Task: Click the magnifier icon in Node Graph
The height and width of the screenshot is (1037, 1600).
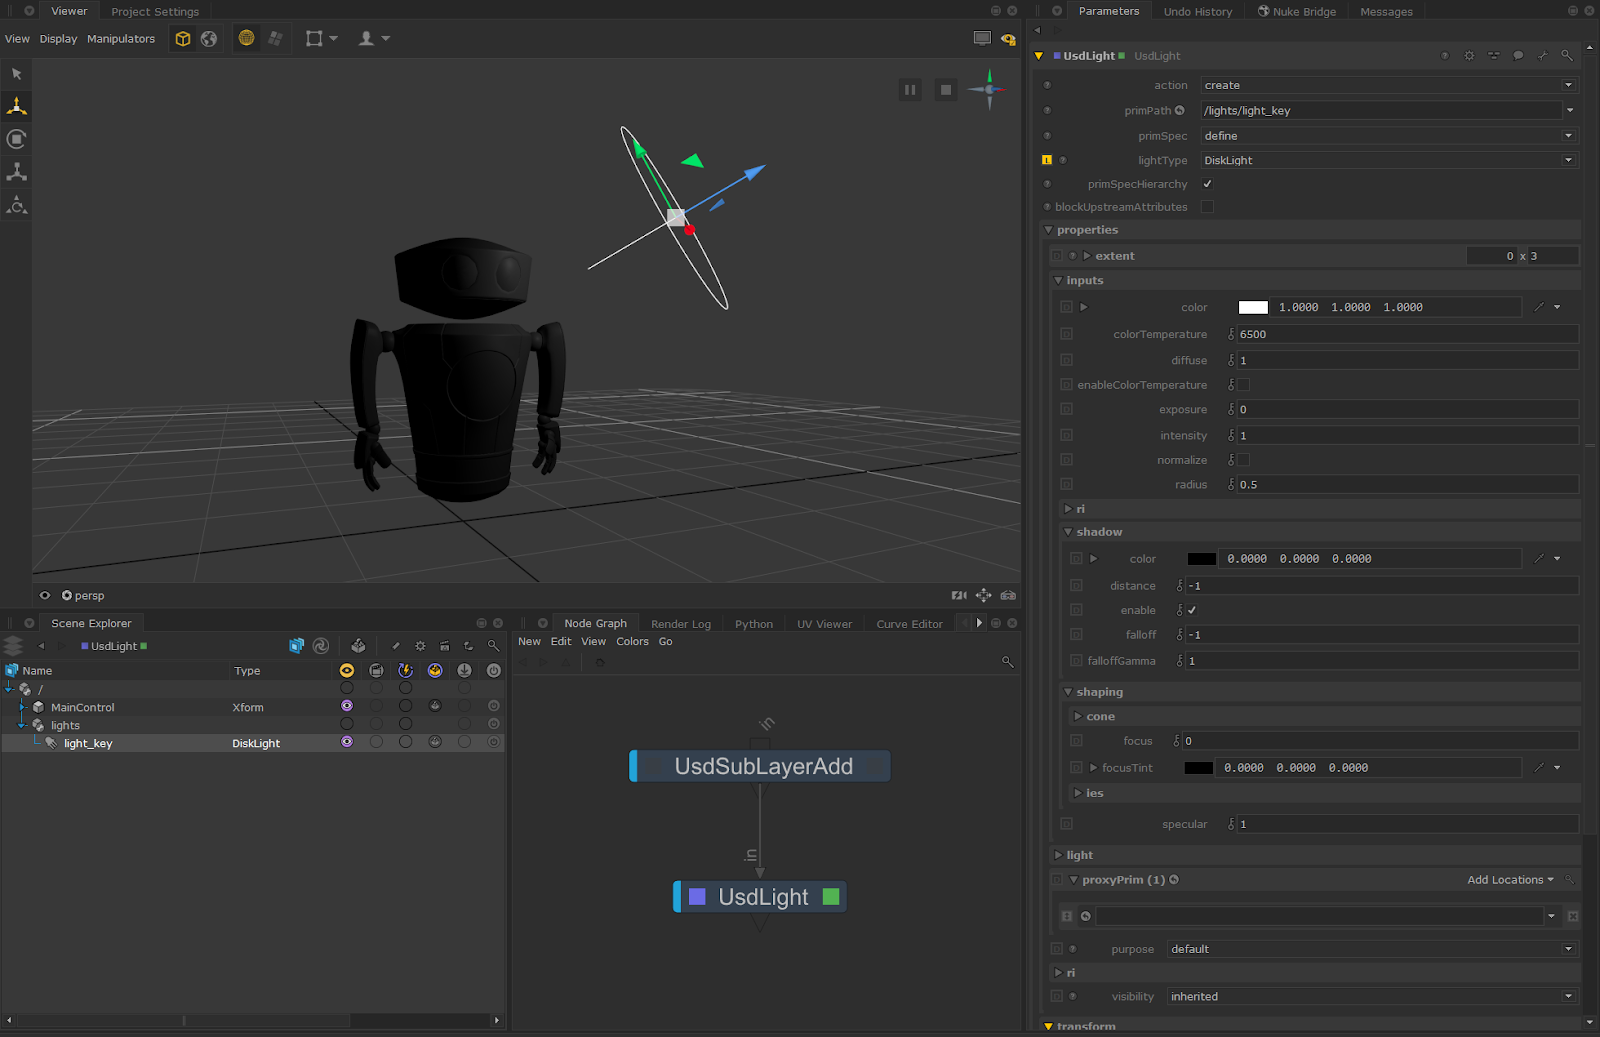Action: tap(1007, 662)
